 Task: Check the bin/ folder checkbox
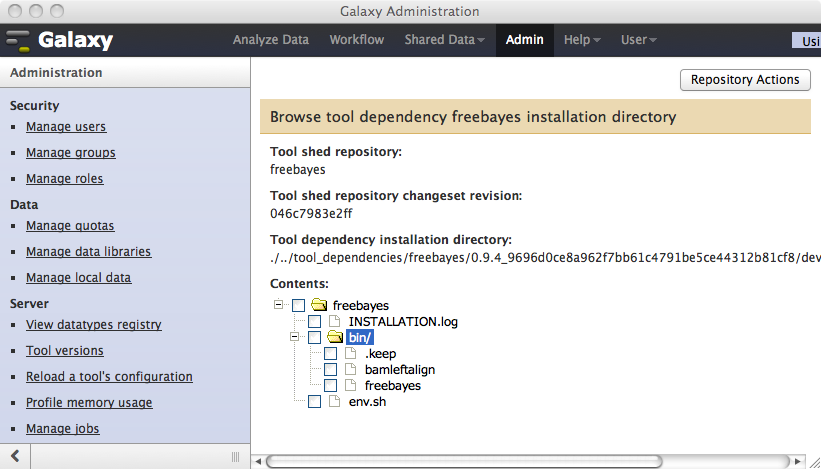(314, 337)
